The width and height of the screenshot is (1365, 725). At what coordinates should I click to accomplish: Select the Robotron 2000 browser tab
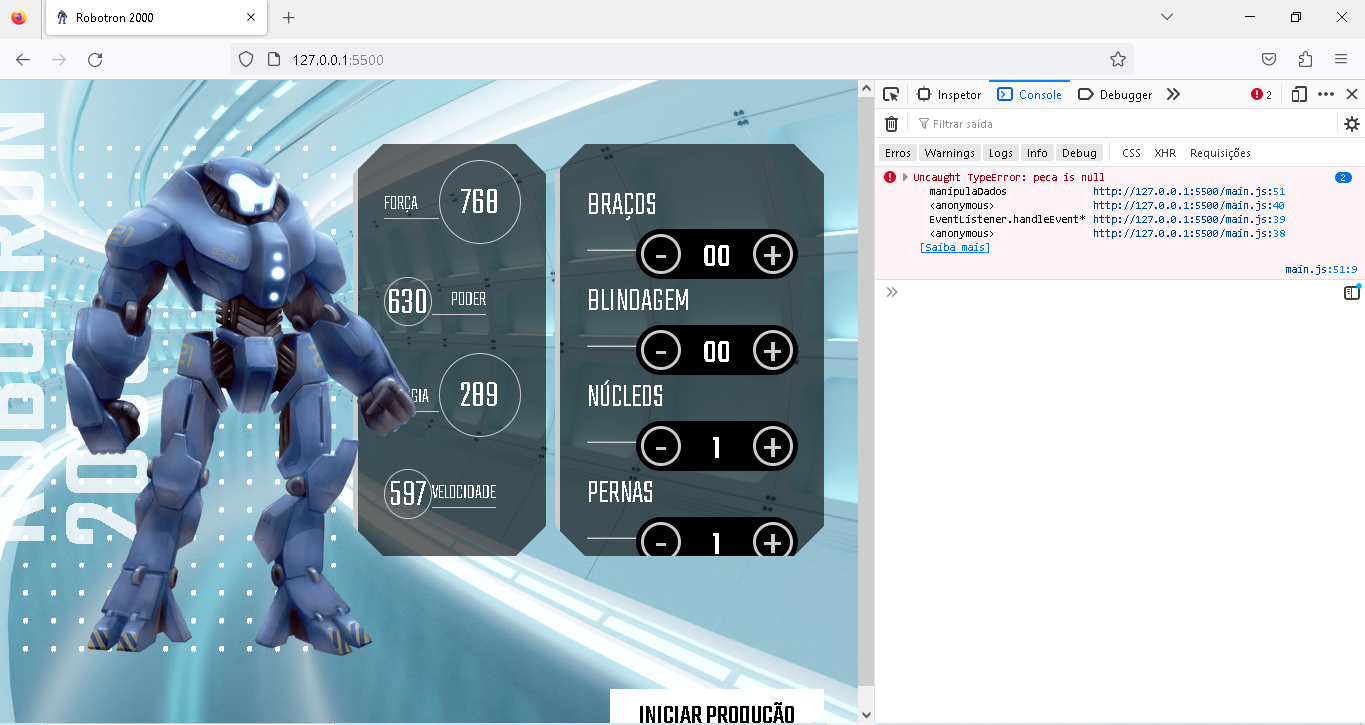coord(156,17)
